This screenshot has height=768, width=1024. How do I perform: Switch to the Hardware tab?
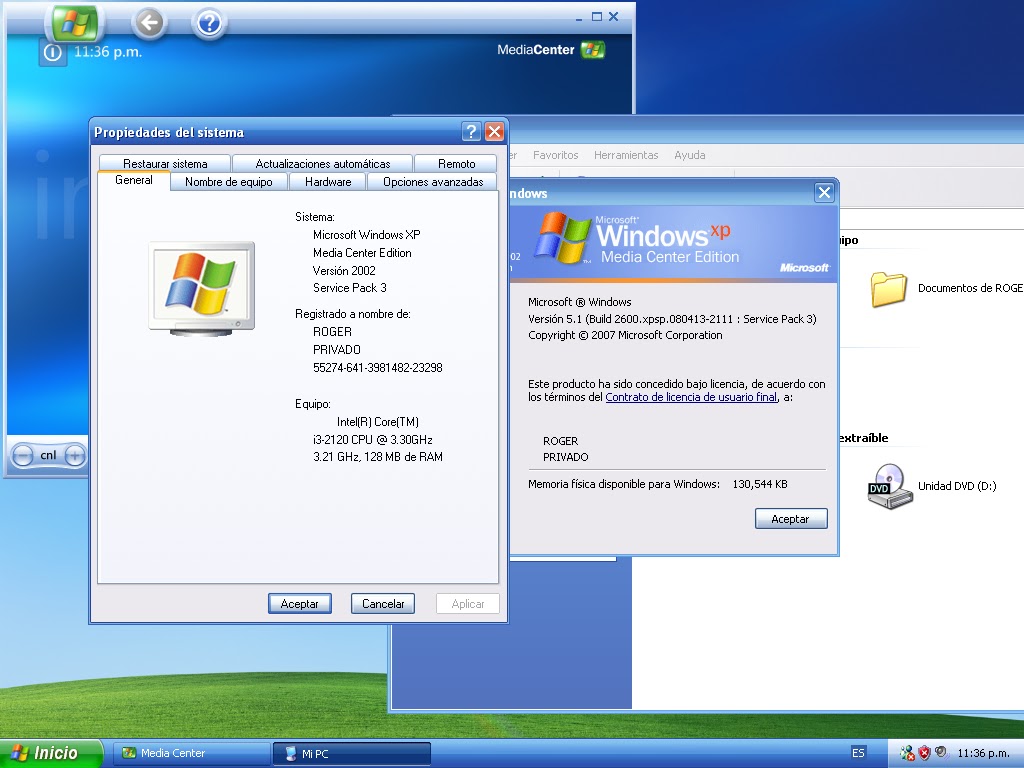(x=327, y=182)
